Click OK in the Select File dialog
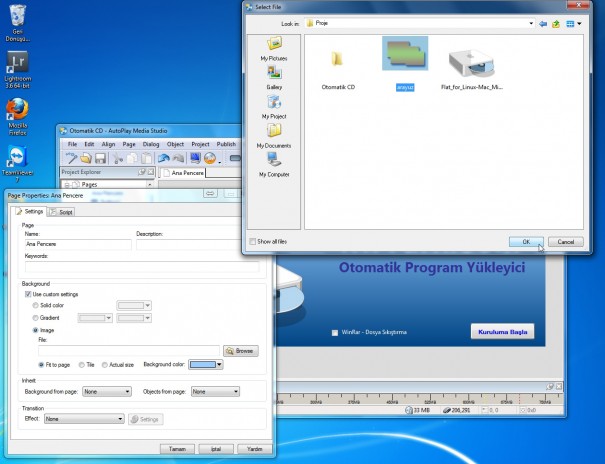 pos(526,242)
